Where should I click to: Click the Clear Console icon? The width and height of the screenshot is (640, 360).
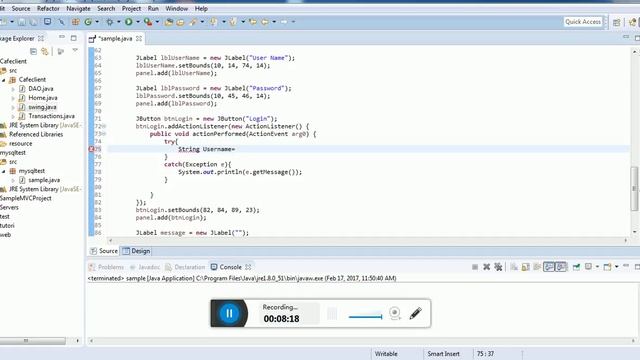point(514,267)
